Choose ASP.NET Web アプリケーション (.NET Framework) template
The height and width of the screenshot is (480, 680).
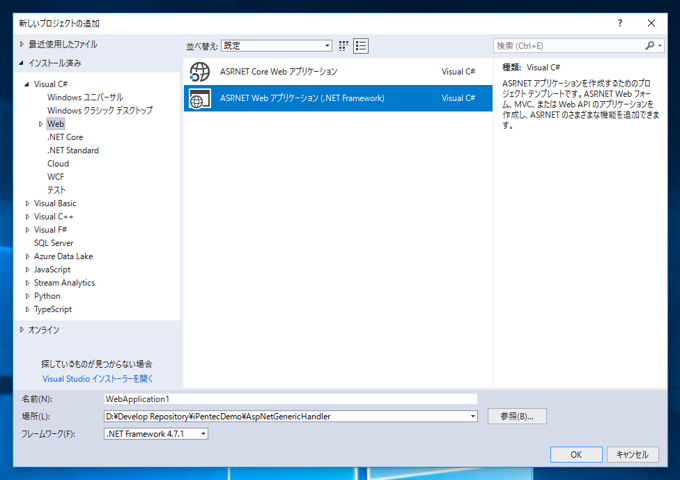point(338,98)
